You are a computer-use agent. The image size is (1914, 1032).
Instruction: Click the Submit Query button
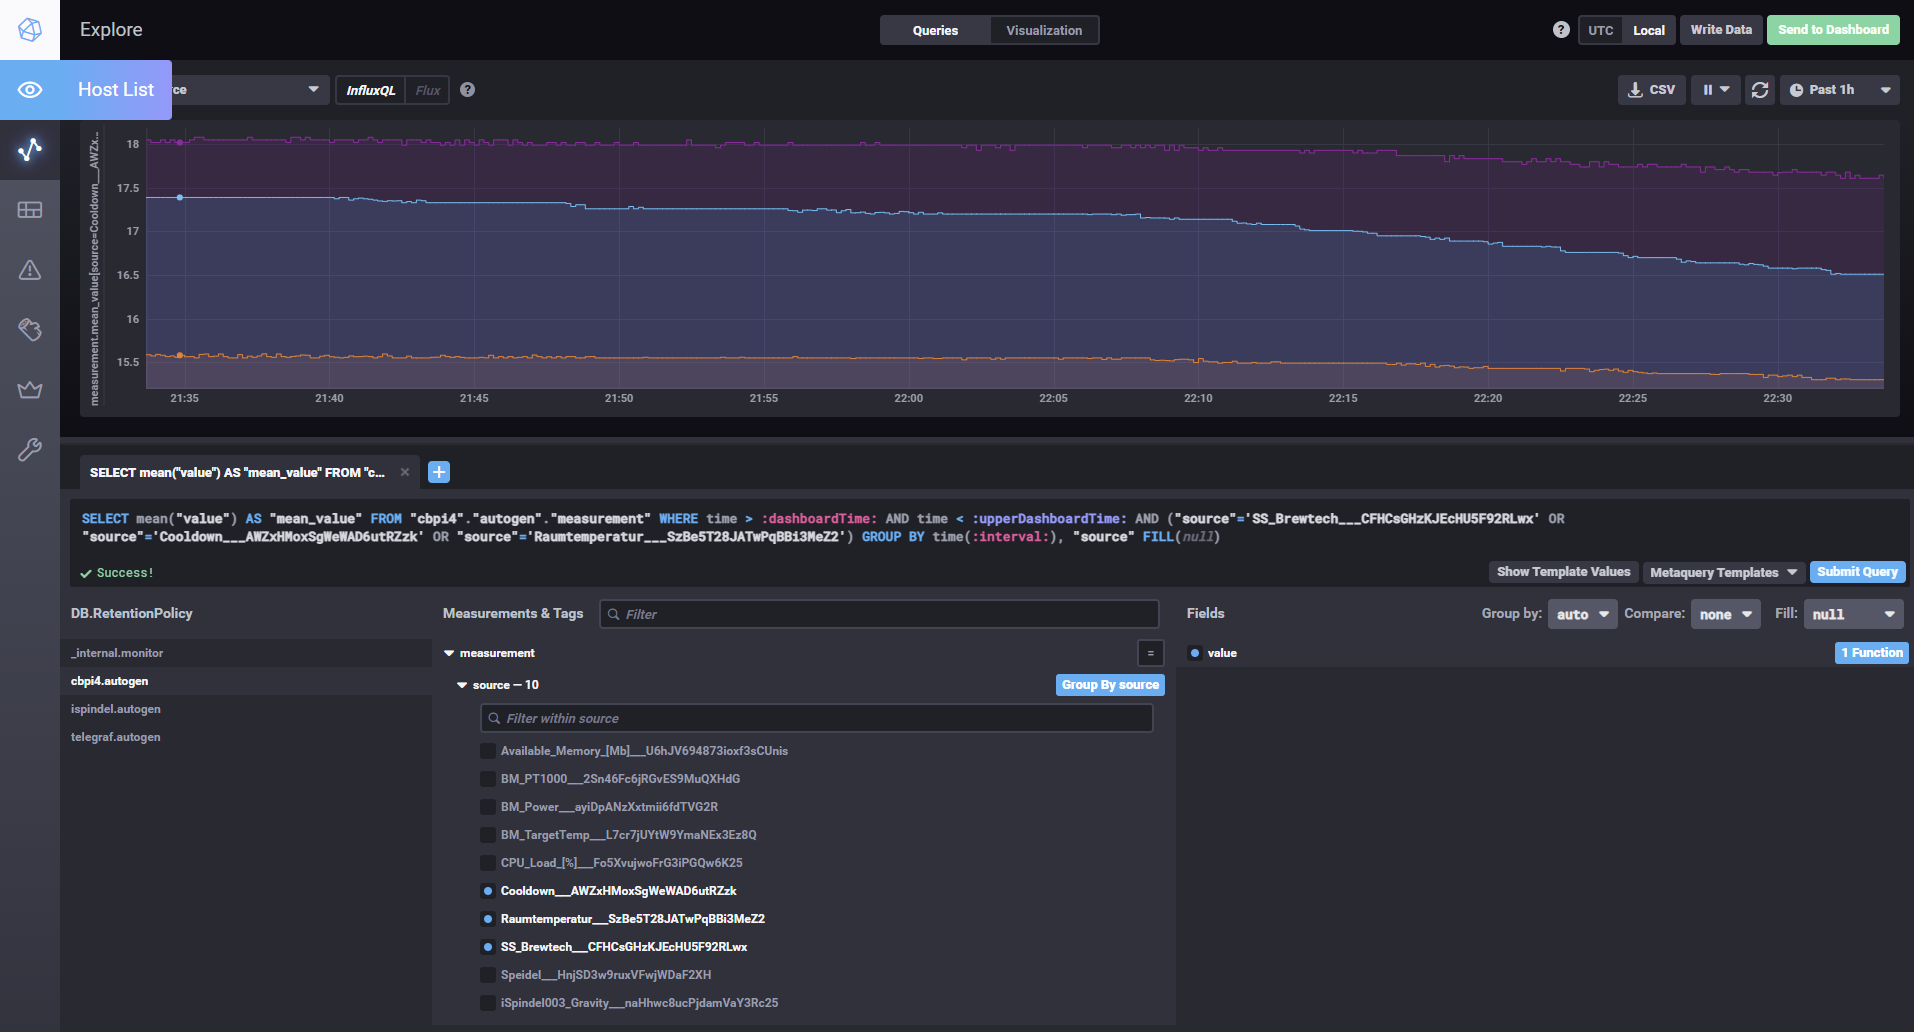(1857, 572)
